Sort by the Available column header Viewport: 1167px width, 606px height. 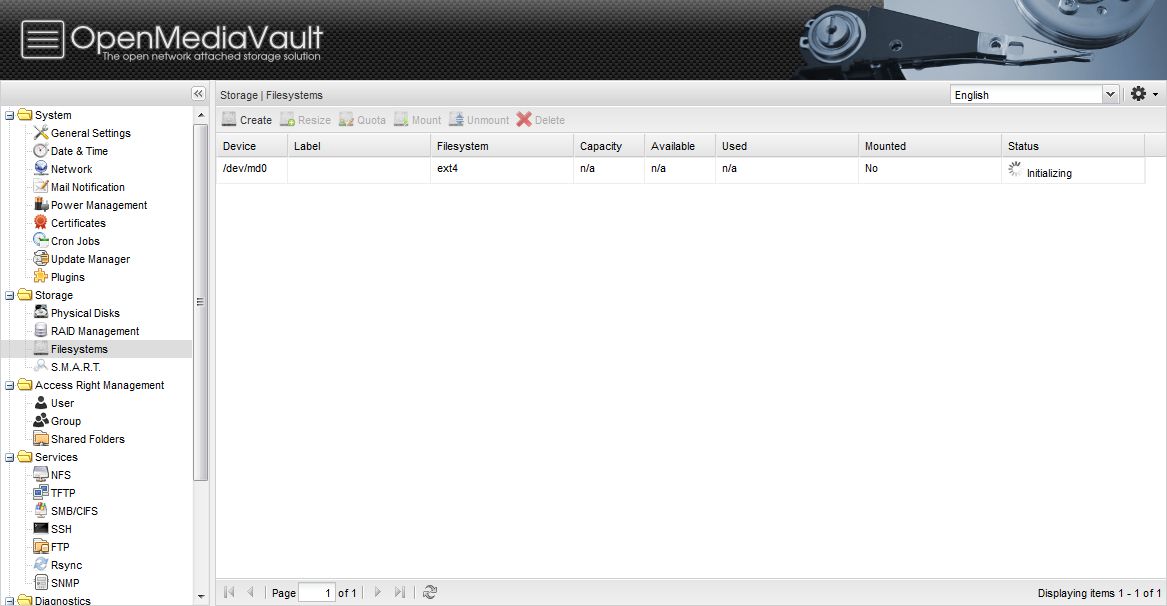coord(680,146)
